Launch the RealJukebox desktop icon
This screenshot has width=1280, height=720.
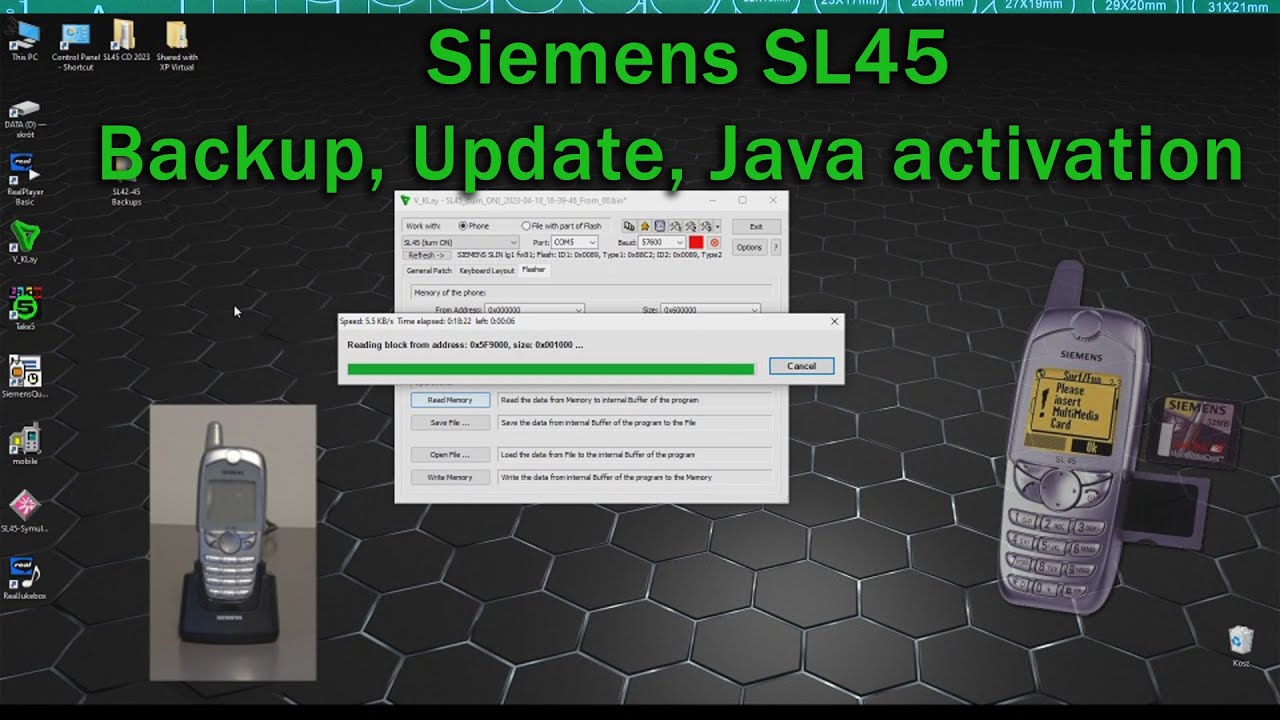point(24,579)
